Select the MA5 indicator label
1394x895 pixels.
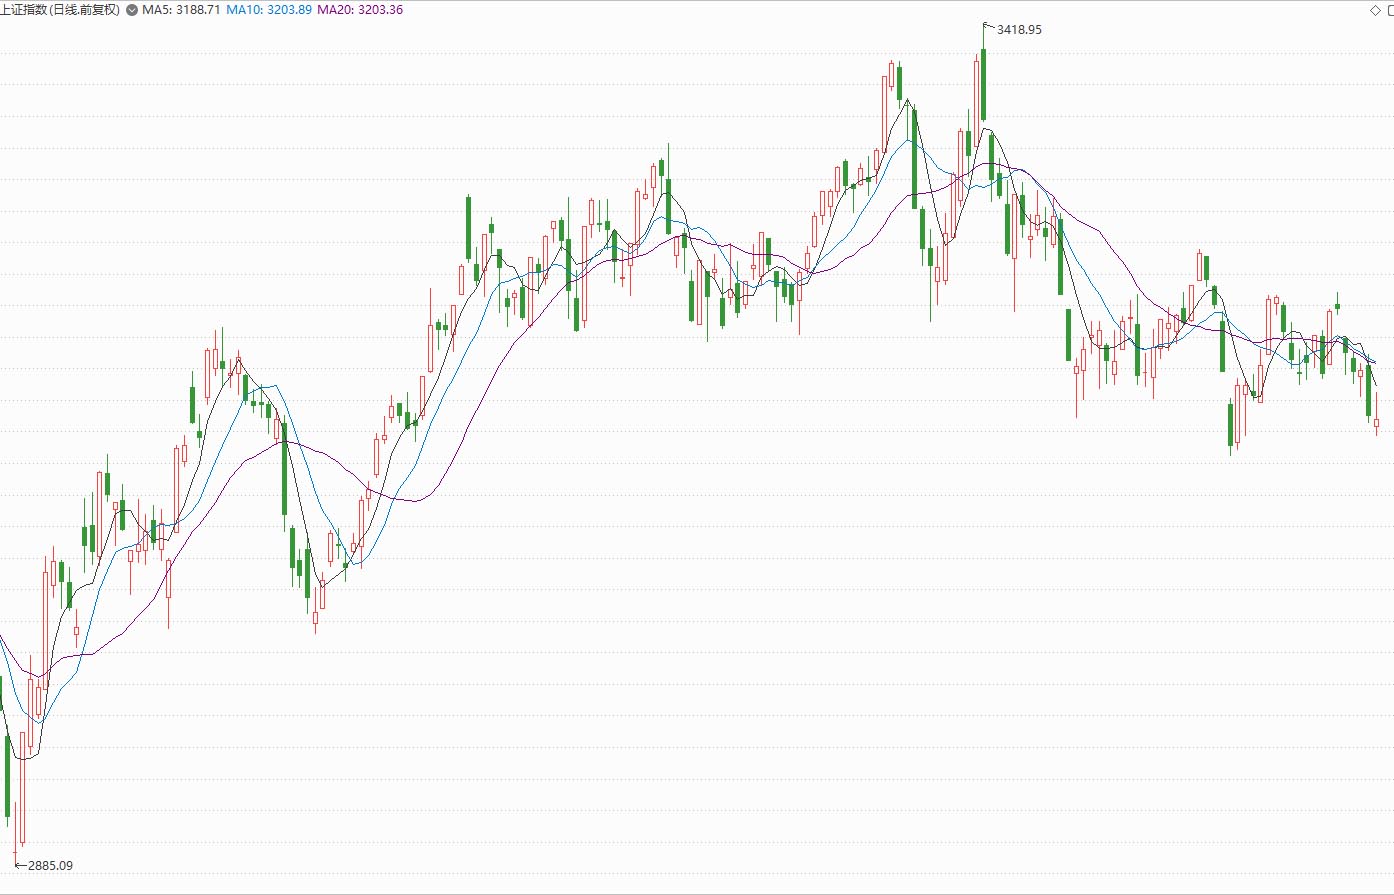(x=156, y=10)
